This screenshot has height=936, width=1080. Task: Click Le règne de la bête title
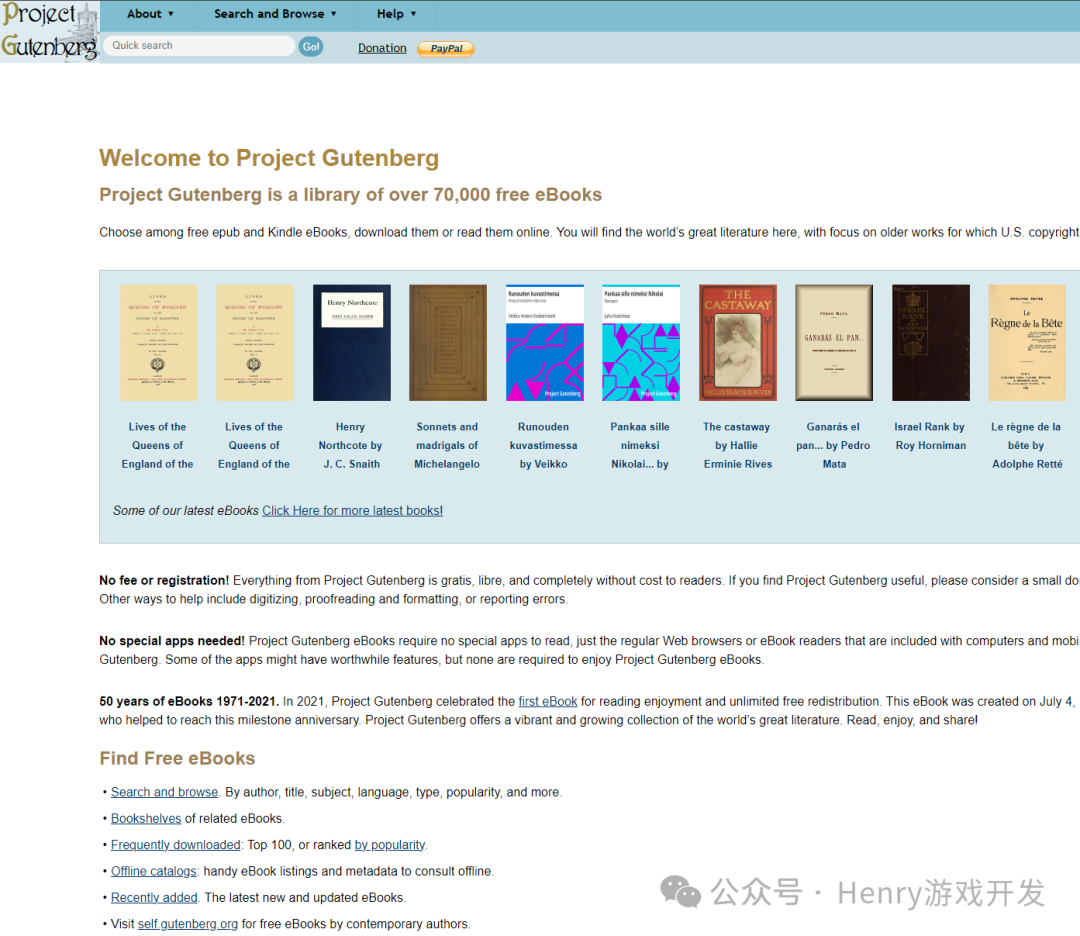pyautogui.click(x=1026, y=446)
